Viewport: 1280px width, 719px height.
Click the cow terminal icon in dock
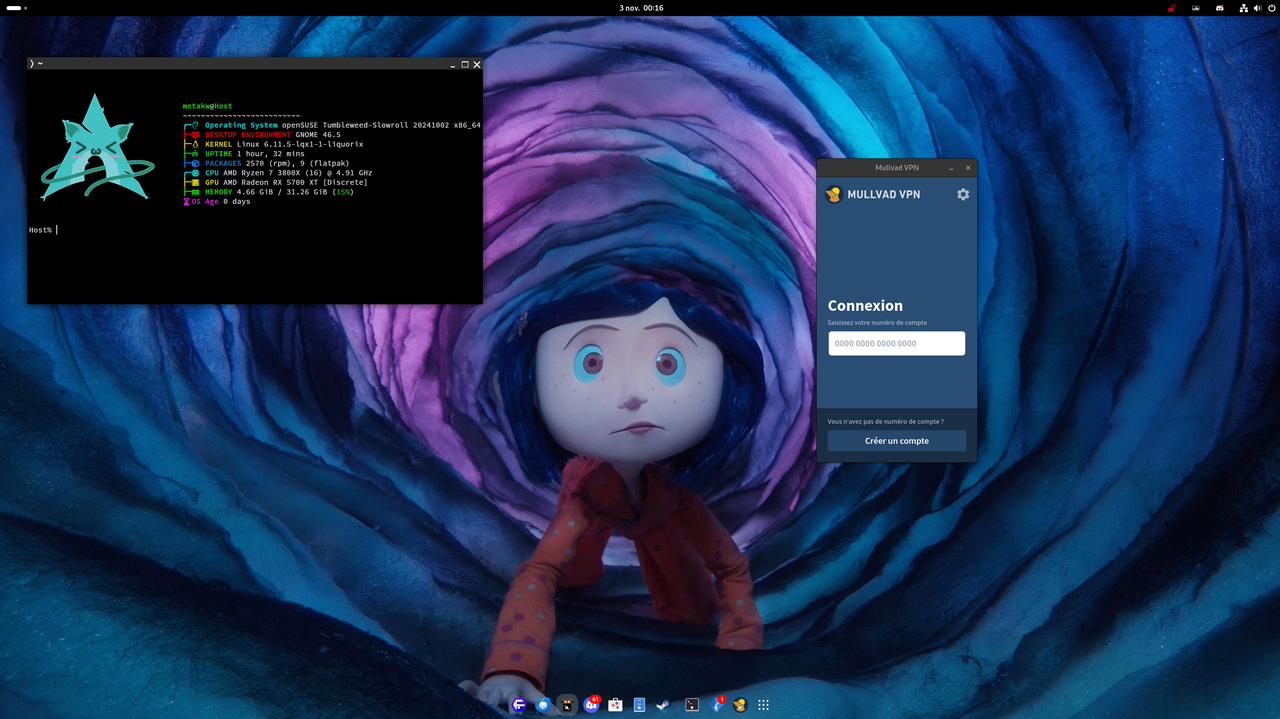[567, 704]
